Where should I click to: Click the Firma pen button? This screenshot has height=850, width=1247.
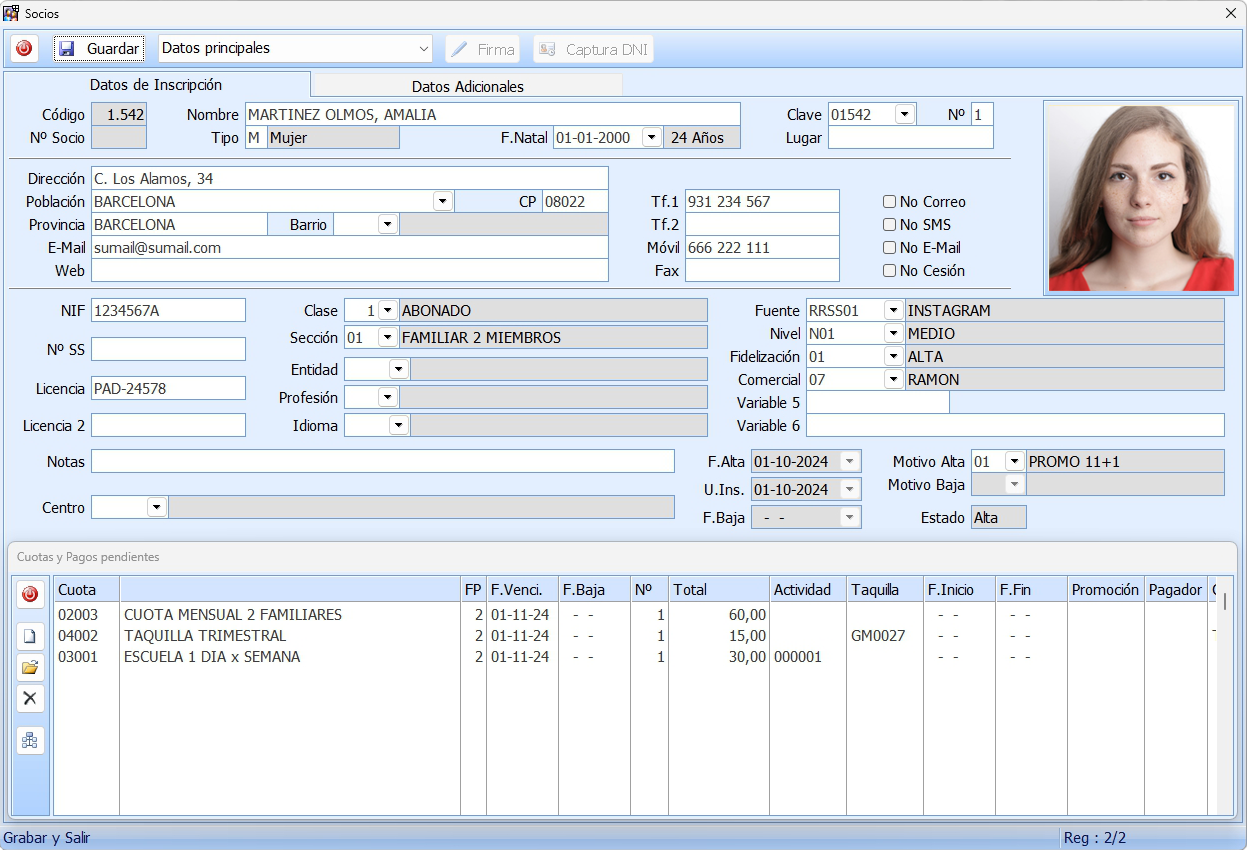click(x=482, y=49)
